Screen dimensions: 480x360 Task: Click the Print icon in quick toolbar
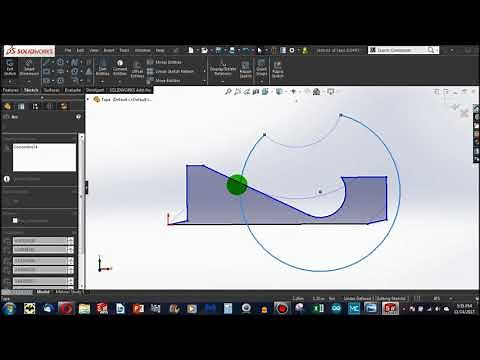coord(232,50)
